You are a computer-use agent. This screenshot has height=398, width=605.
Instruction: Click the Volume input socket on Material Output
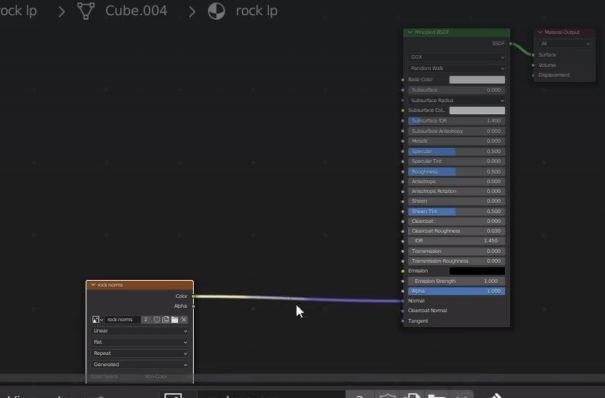click(534, 65)
